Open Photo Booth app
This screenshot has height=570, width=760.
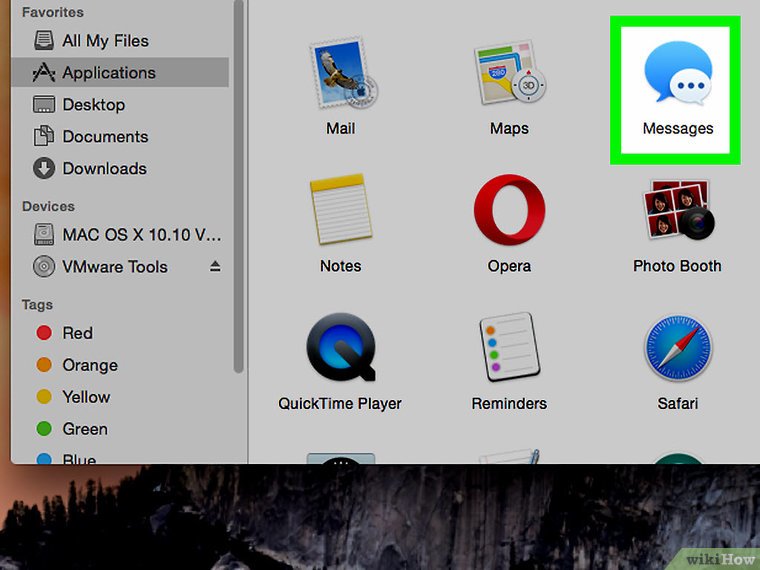click(677, 214)
